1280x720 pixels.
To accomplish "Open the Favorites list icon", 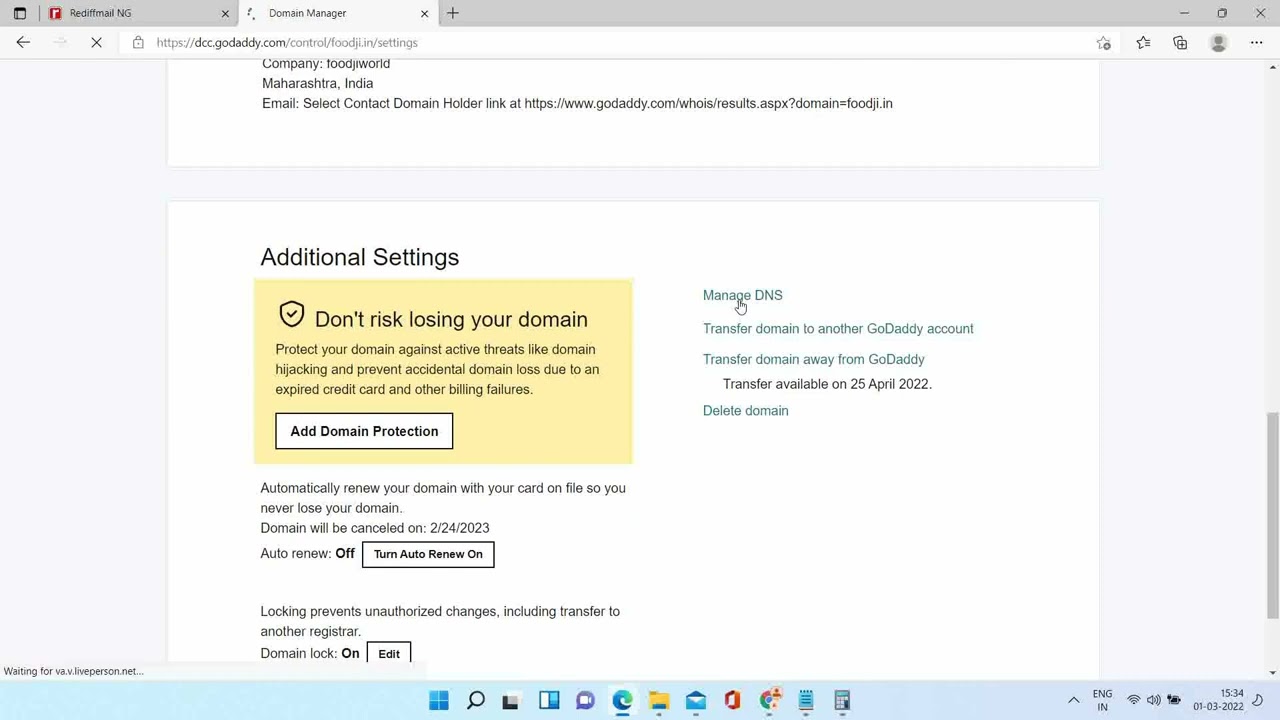I will (1143, 42).
